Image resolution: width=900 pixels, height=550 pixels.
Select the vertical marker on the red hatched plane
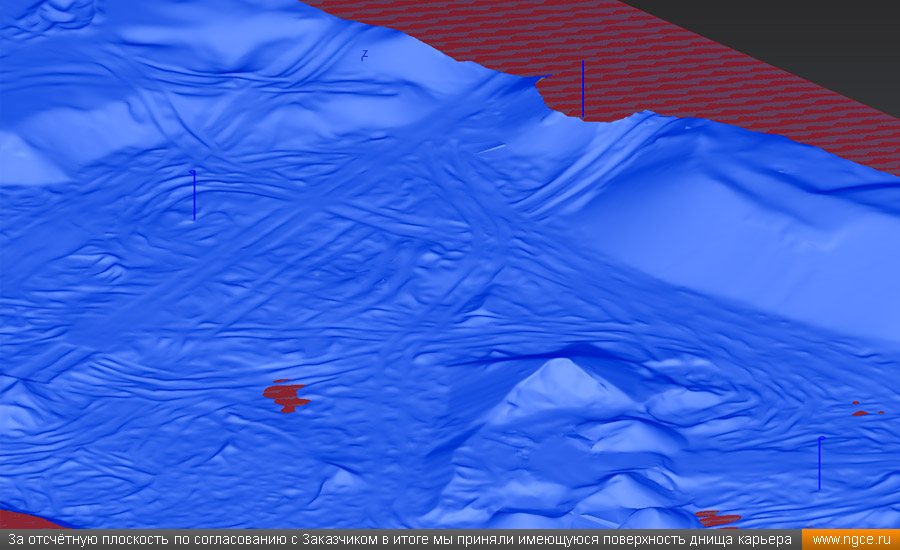click(x=583, y=88)
